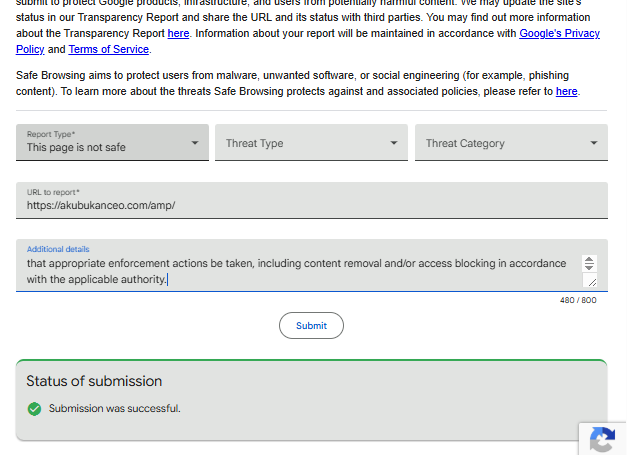Click the textarea scroll down arrow
The width and height of the screenshot is (627, 455).
tap(589, 267)
